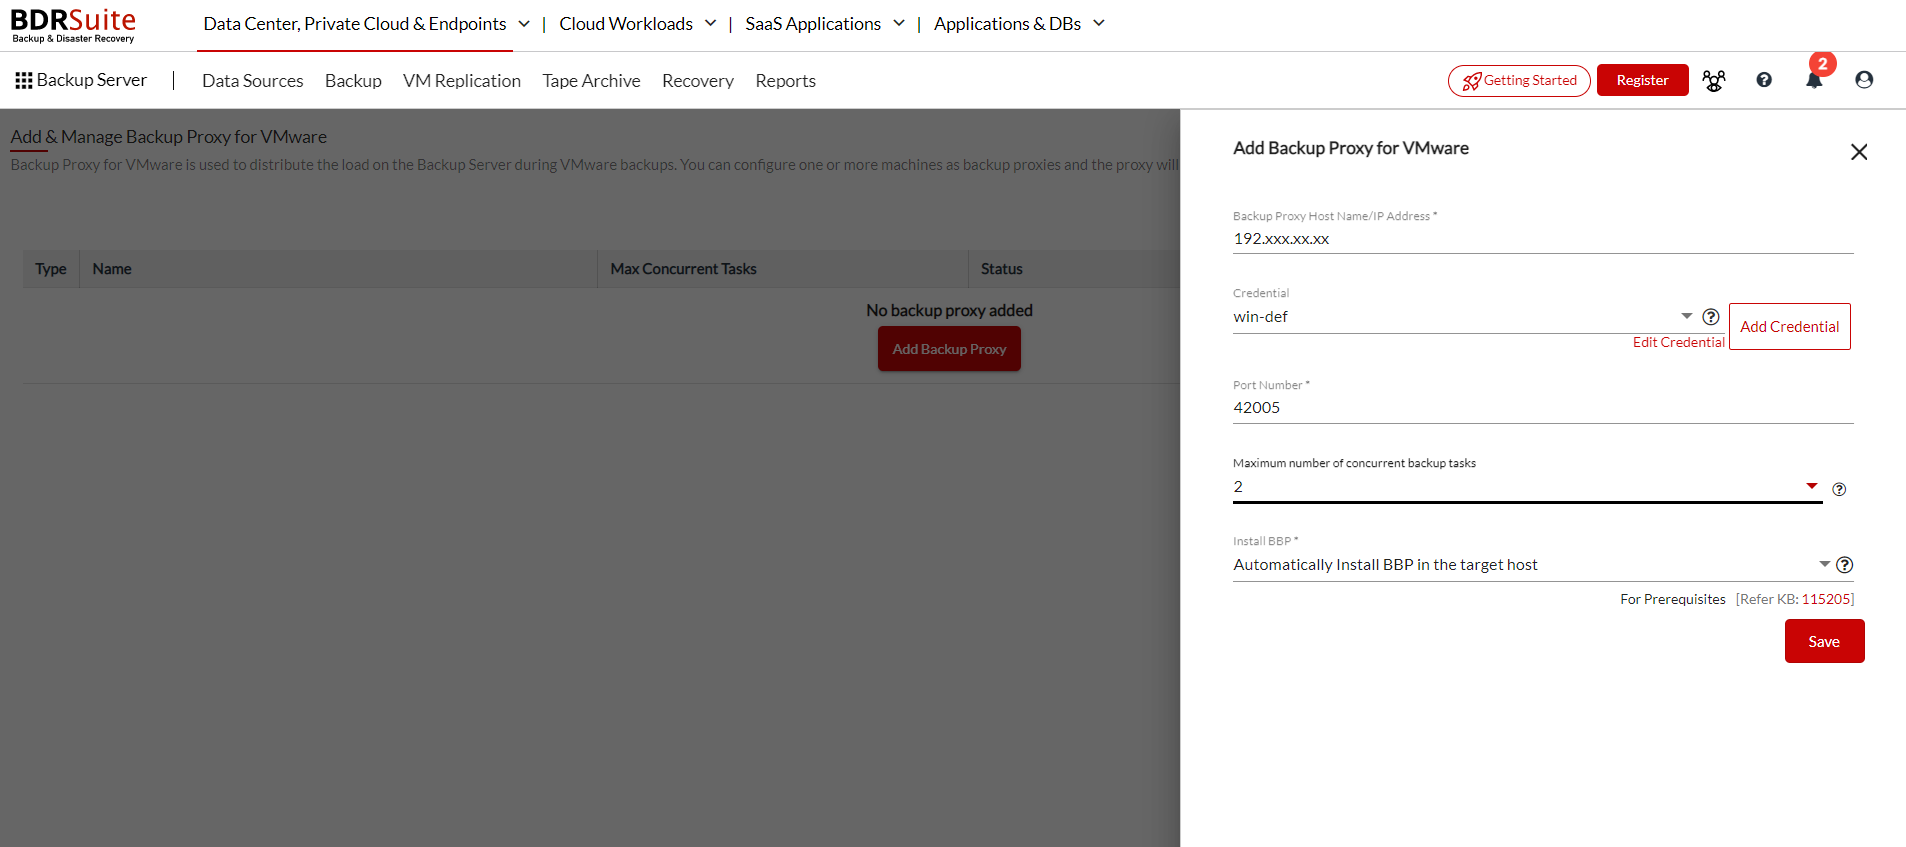The image size is (1906, 847).
Task: Open the Backup menu
Action: tap(353, 81)
